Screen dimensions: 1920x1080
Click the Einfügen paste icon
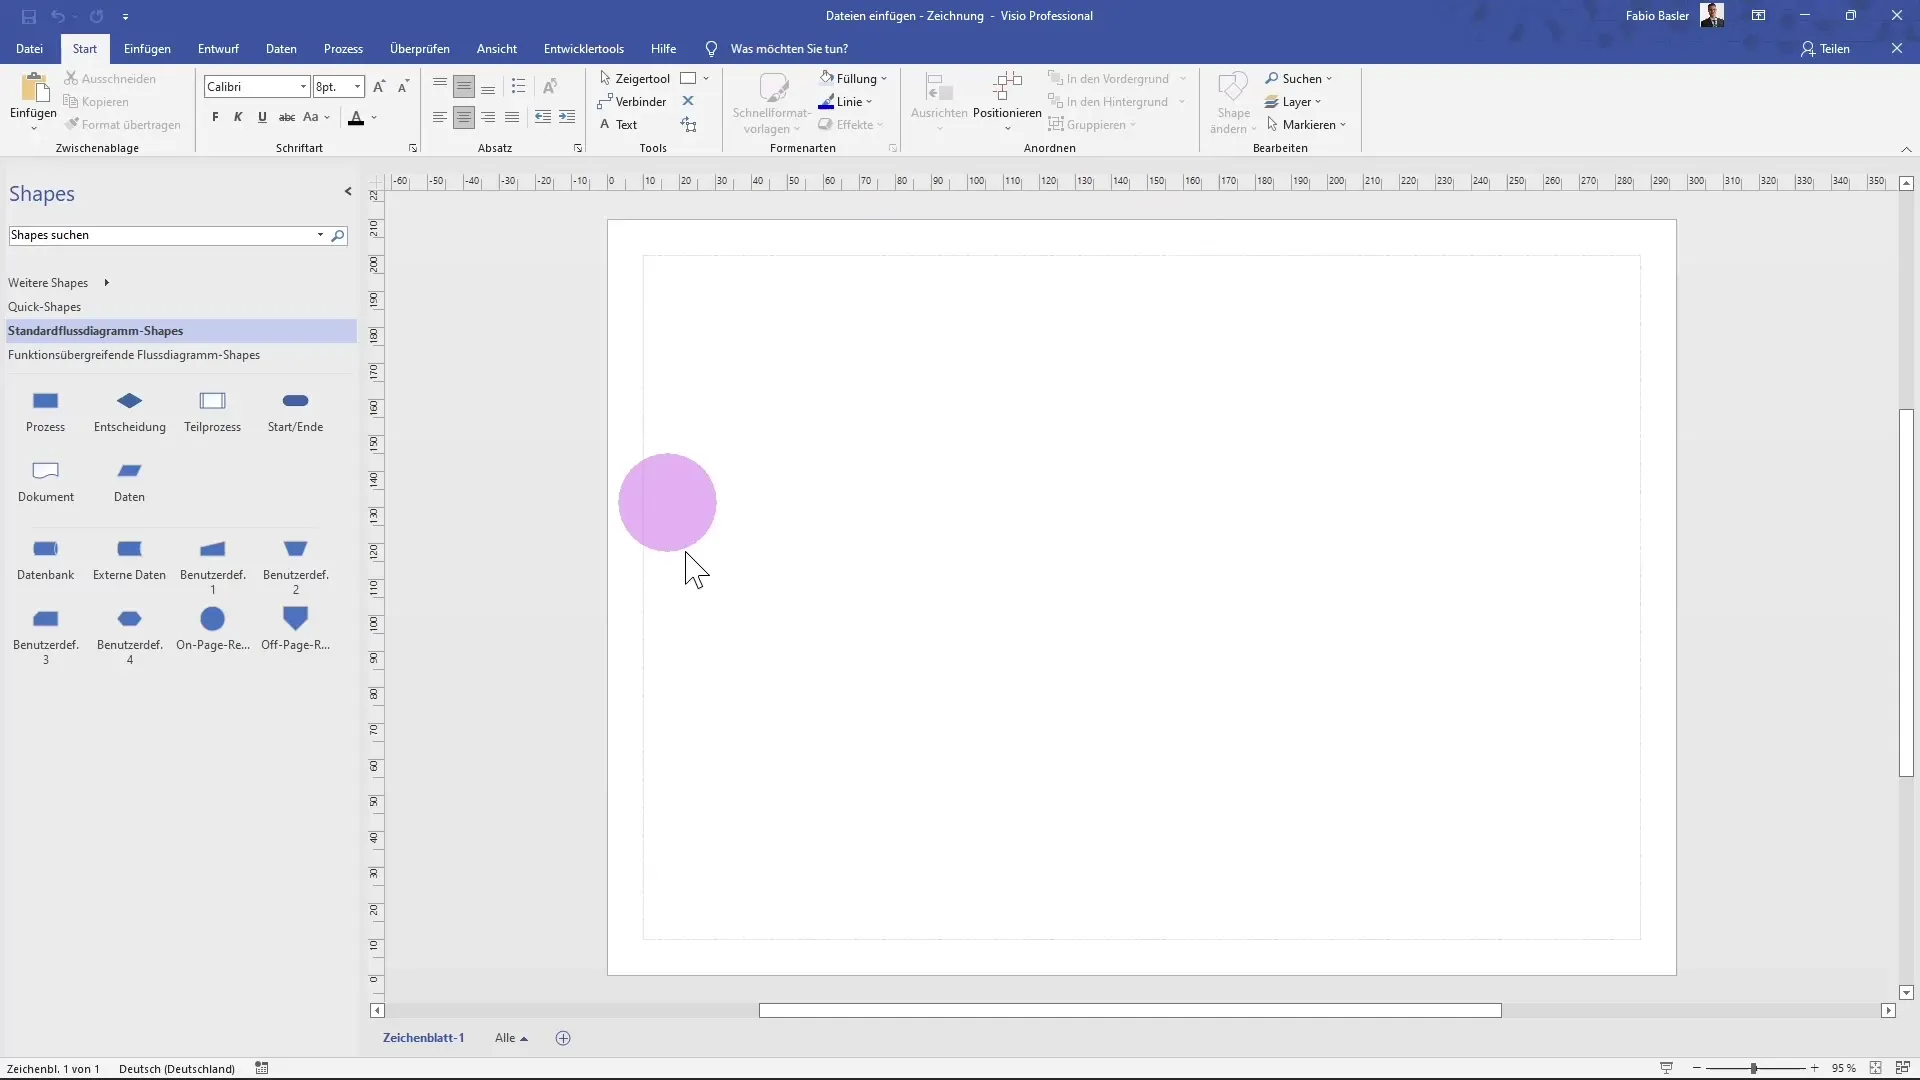33,89
